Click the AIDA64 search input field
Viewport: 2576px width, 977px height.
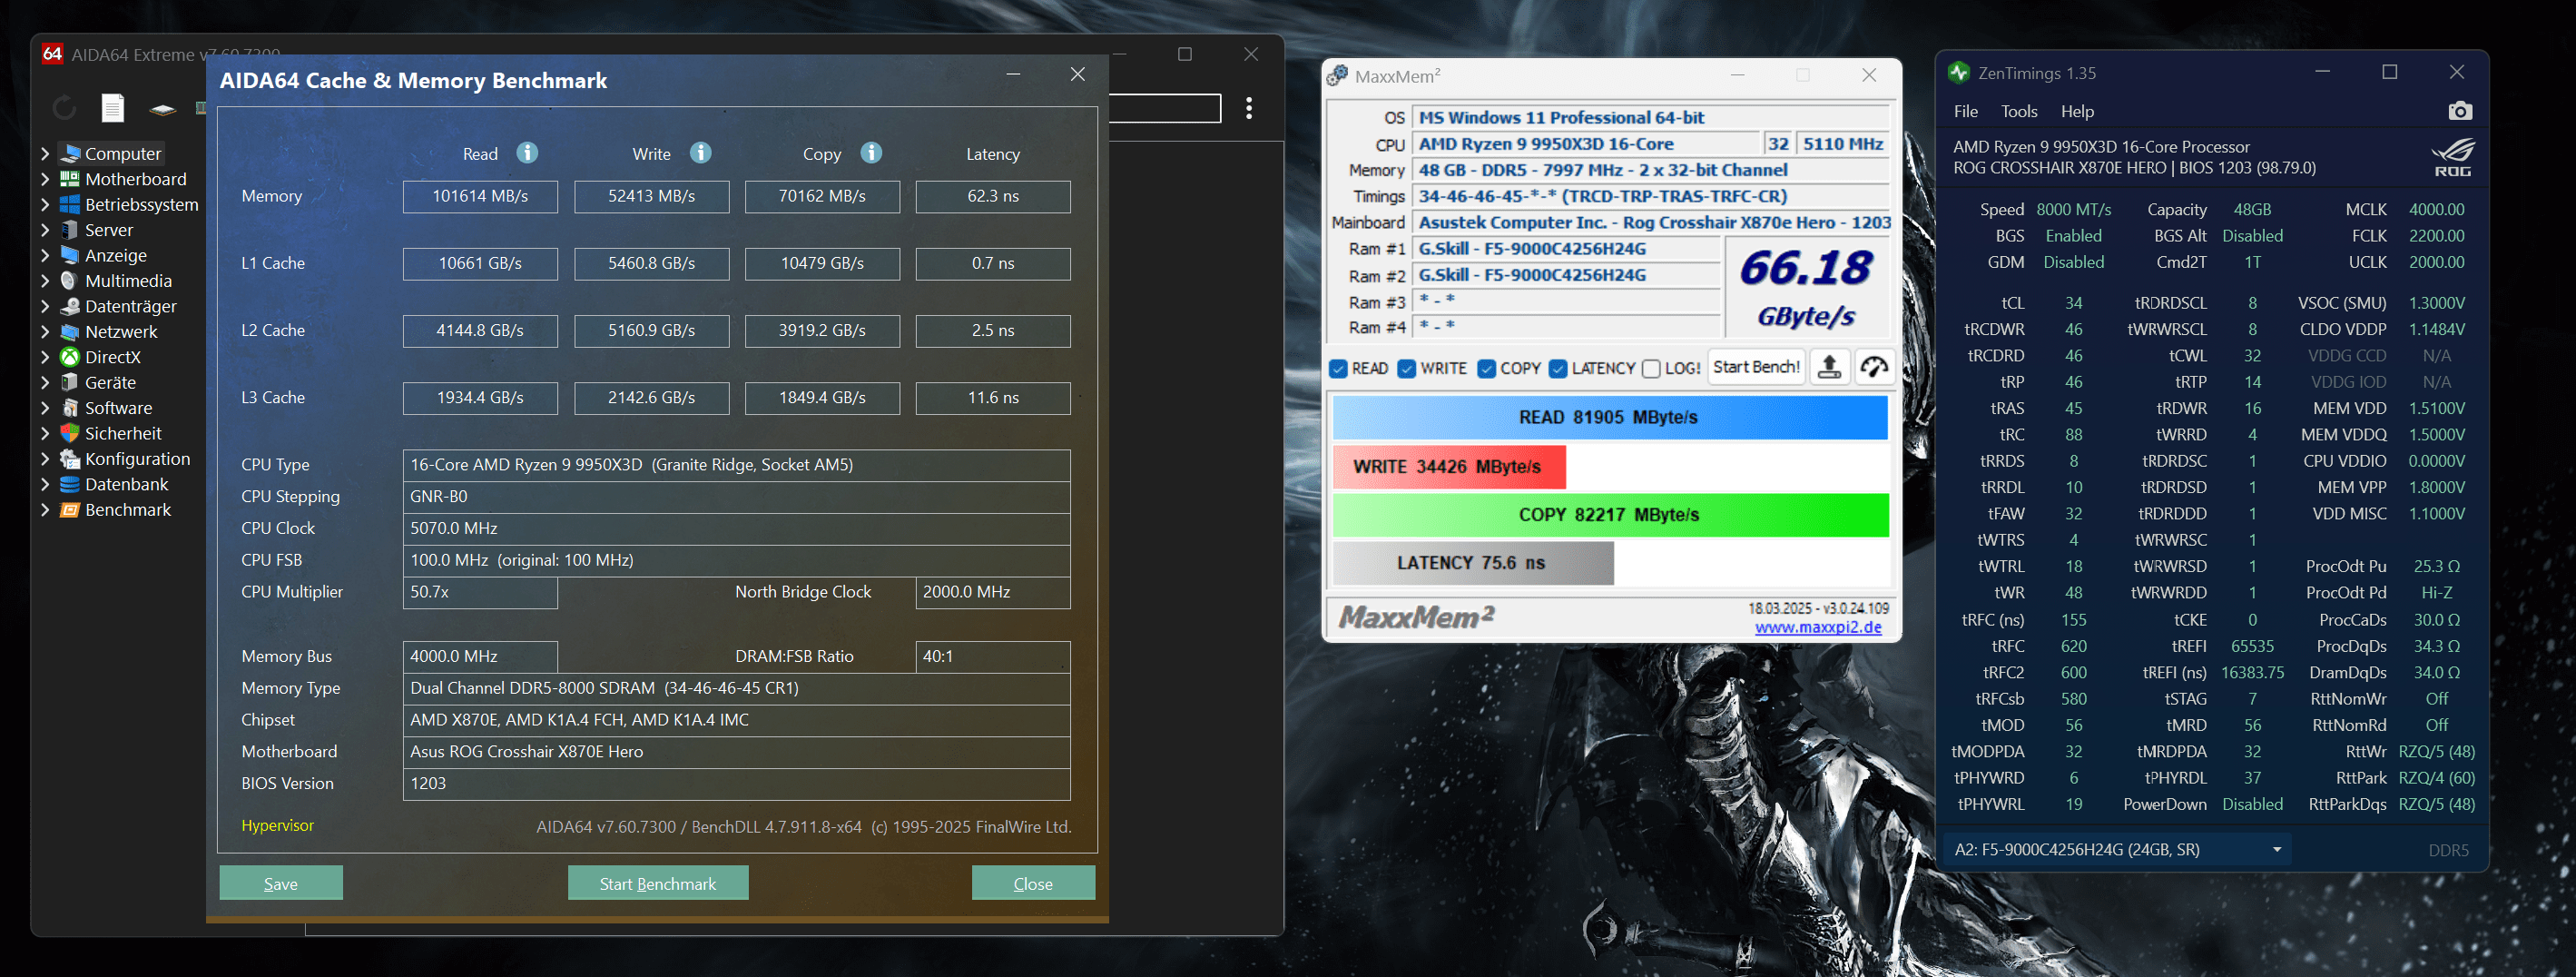point(1164,108)
